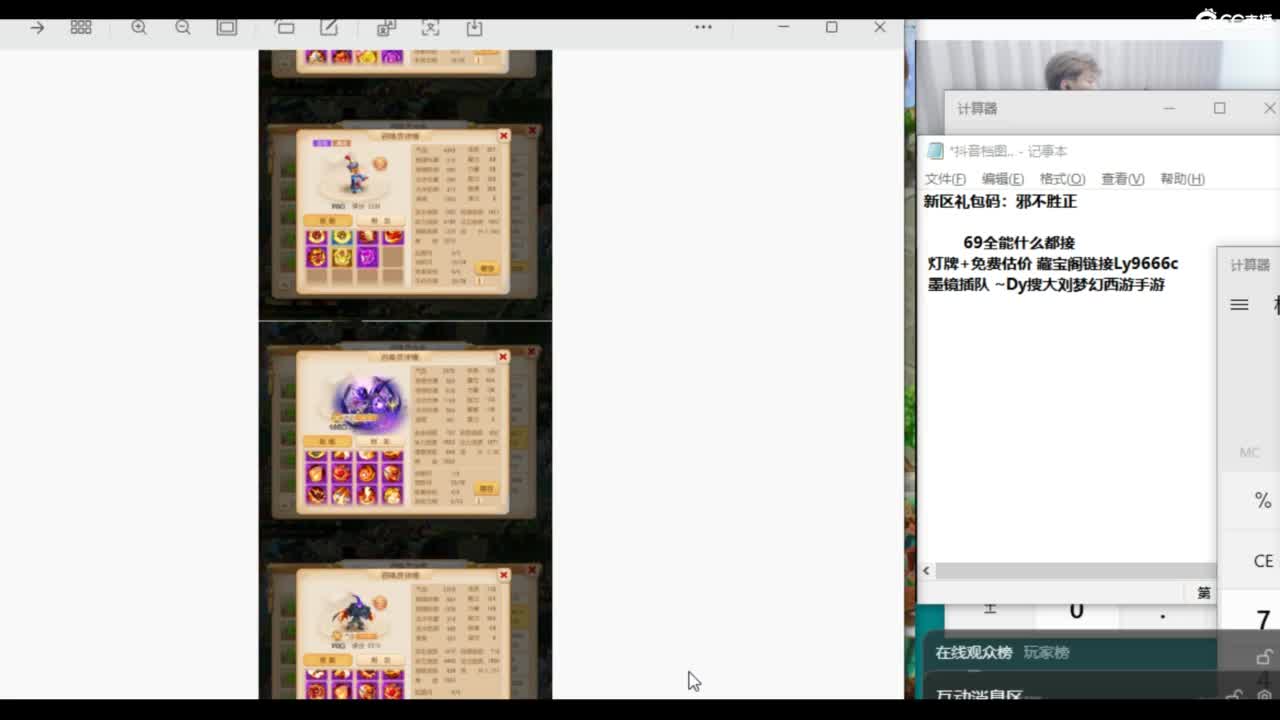
Task: Click the text line 新区礼包码：邪不胜正
Action: pos(1000,202)
